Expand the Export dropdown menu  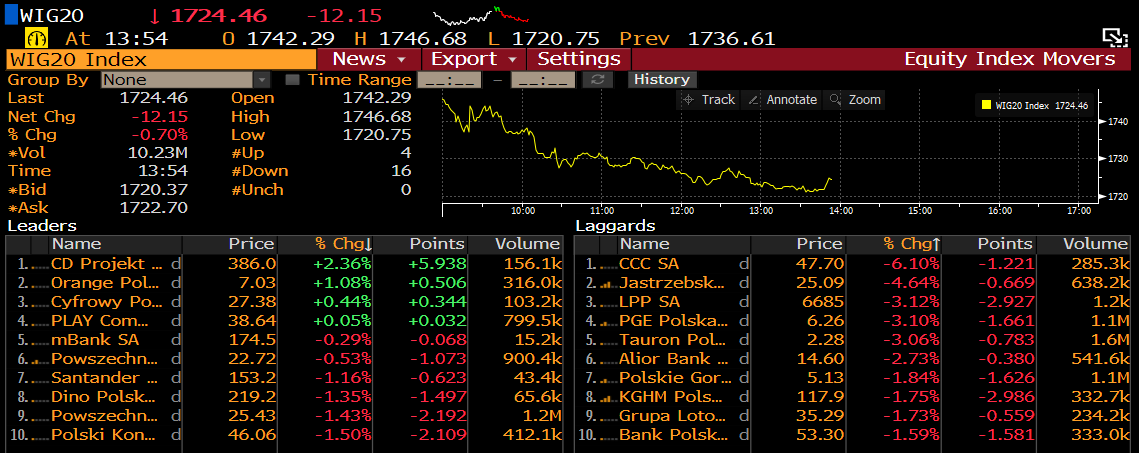474,59
